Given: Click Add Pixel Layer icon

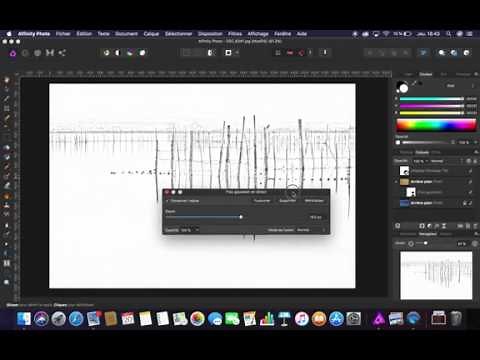Looking at the screenshot, I should [468, 226].
